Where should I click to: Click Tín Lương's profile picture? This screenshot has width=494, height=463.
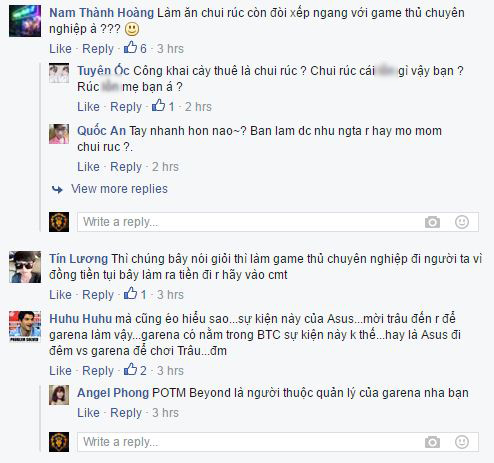click(x=25, y=267)
